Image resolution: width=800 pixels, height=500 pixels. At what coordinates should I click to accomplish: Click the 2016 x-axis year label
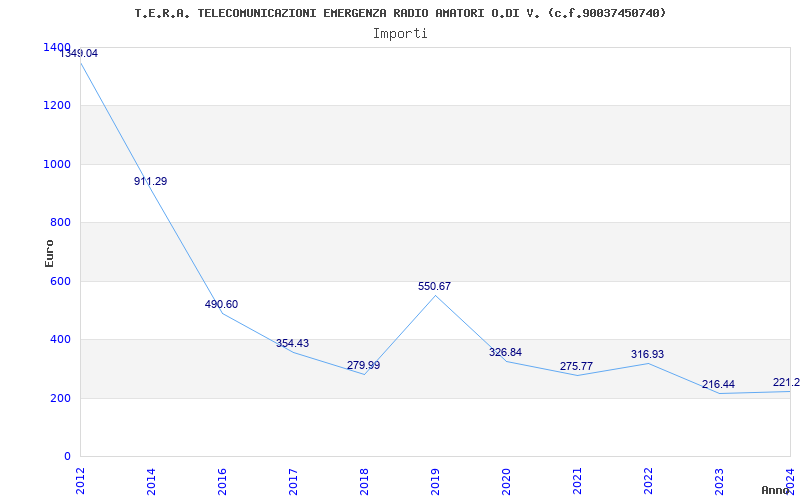tap(222, 481)
